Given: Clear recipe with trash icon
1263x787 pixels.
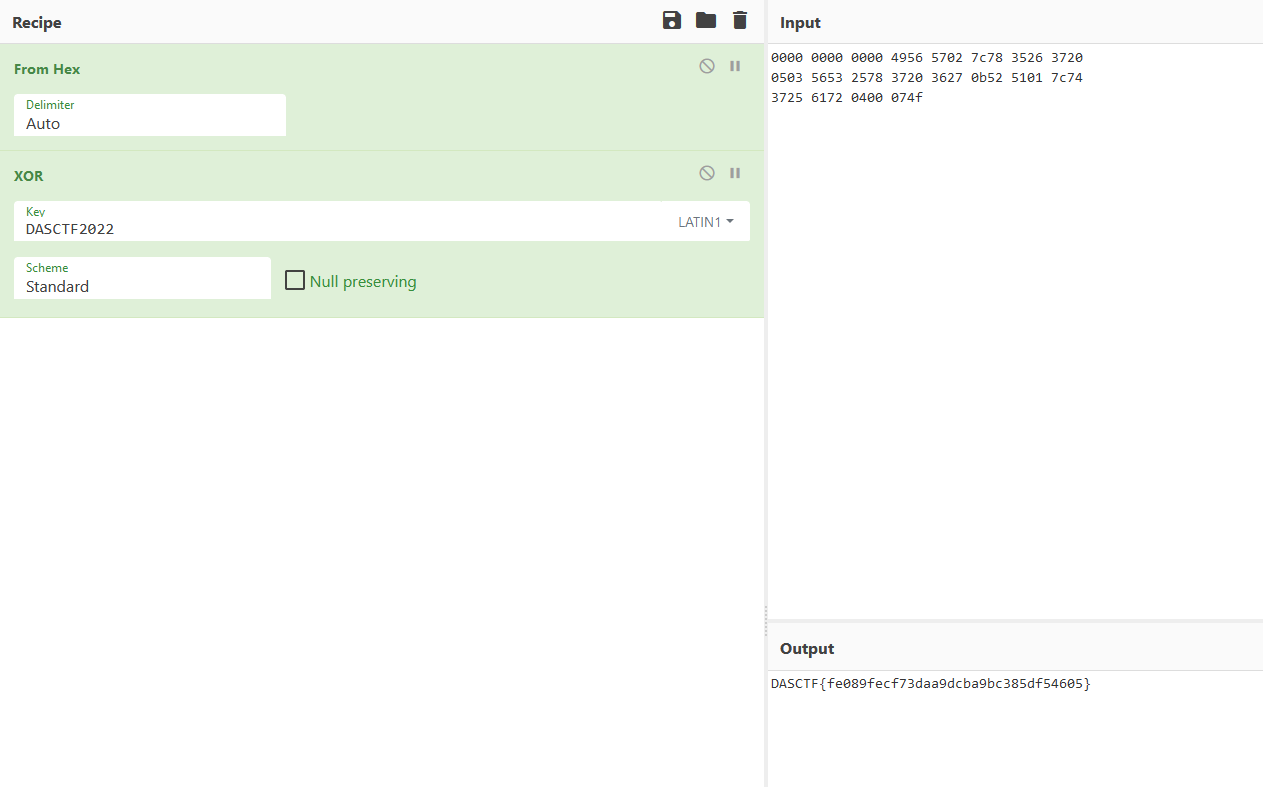Looking at the screenshot, I should pyautogui.click(x=740, y=20).
